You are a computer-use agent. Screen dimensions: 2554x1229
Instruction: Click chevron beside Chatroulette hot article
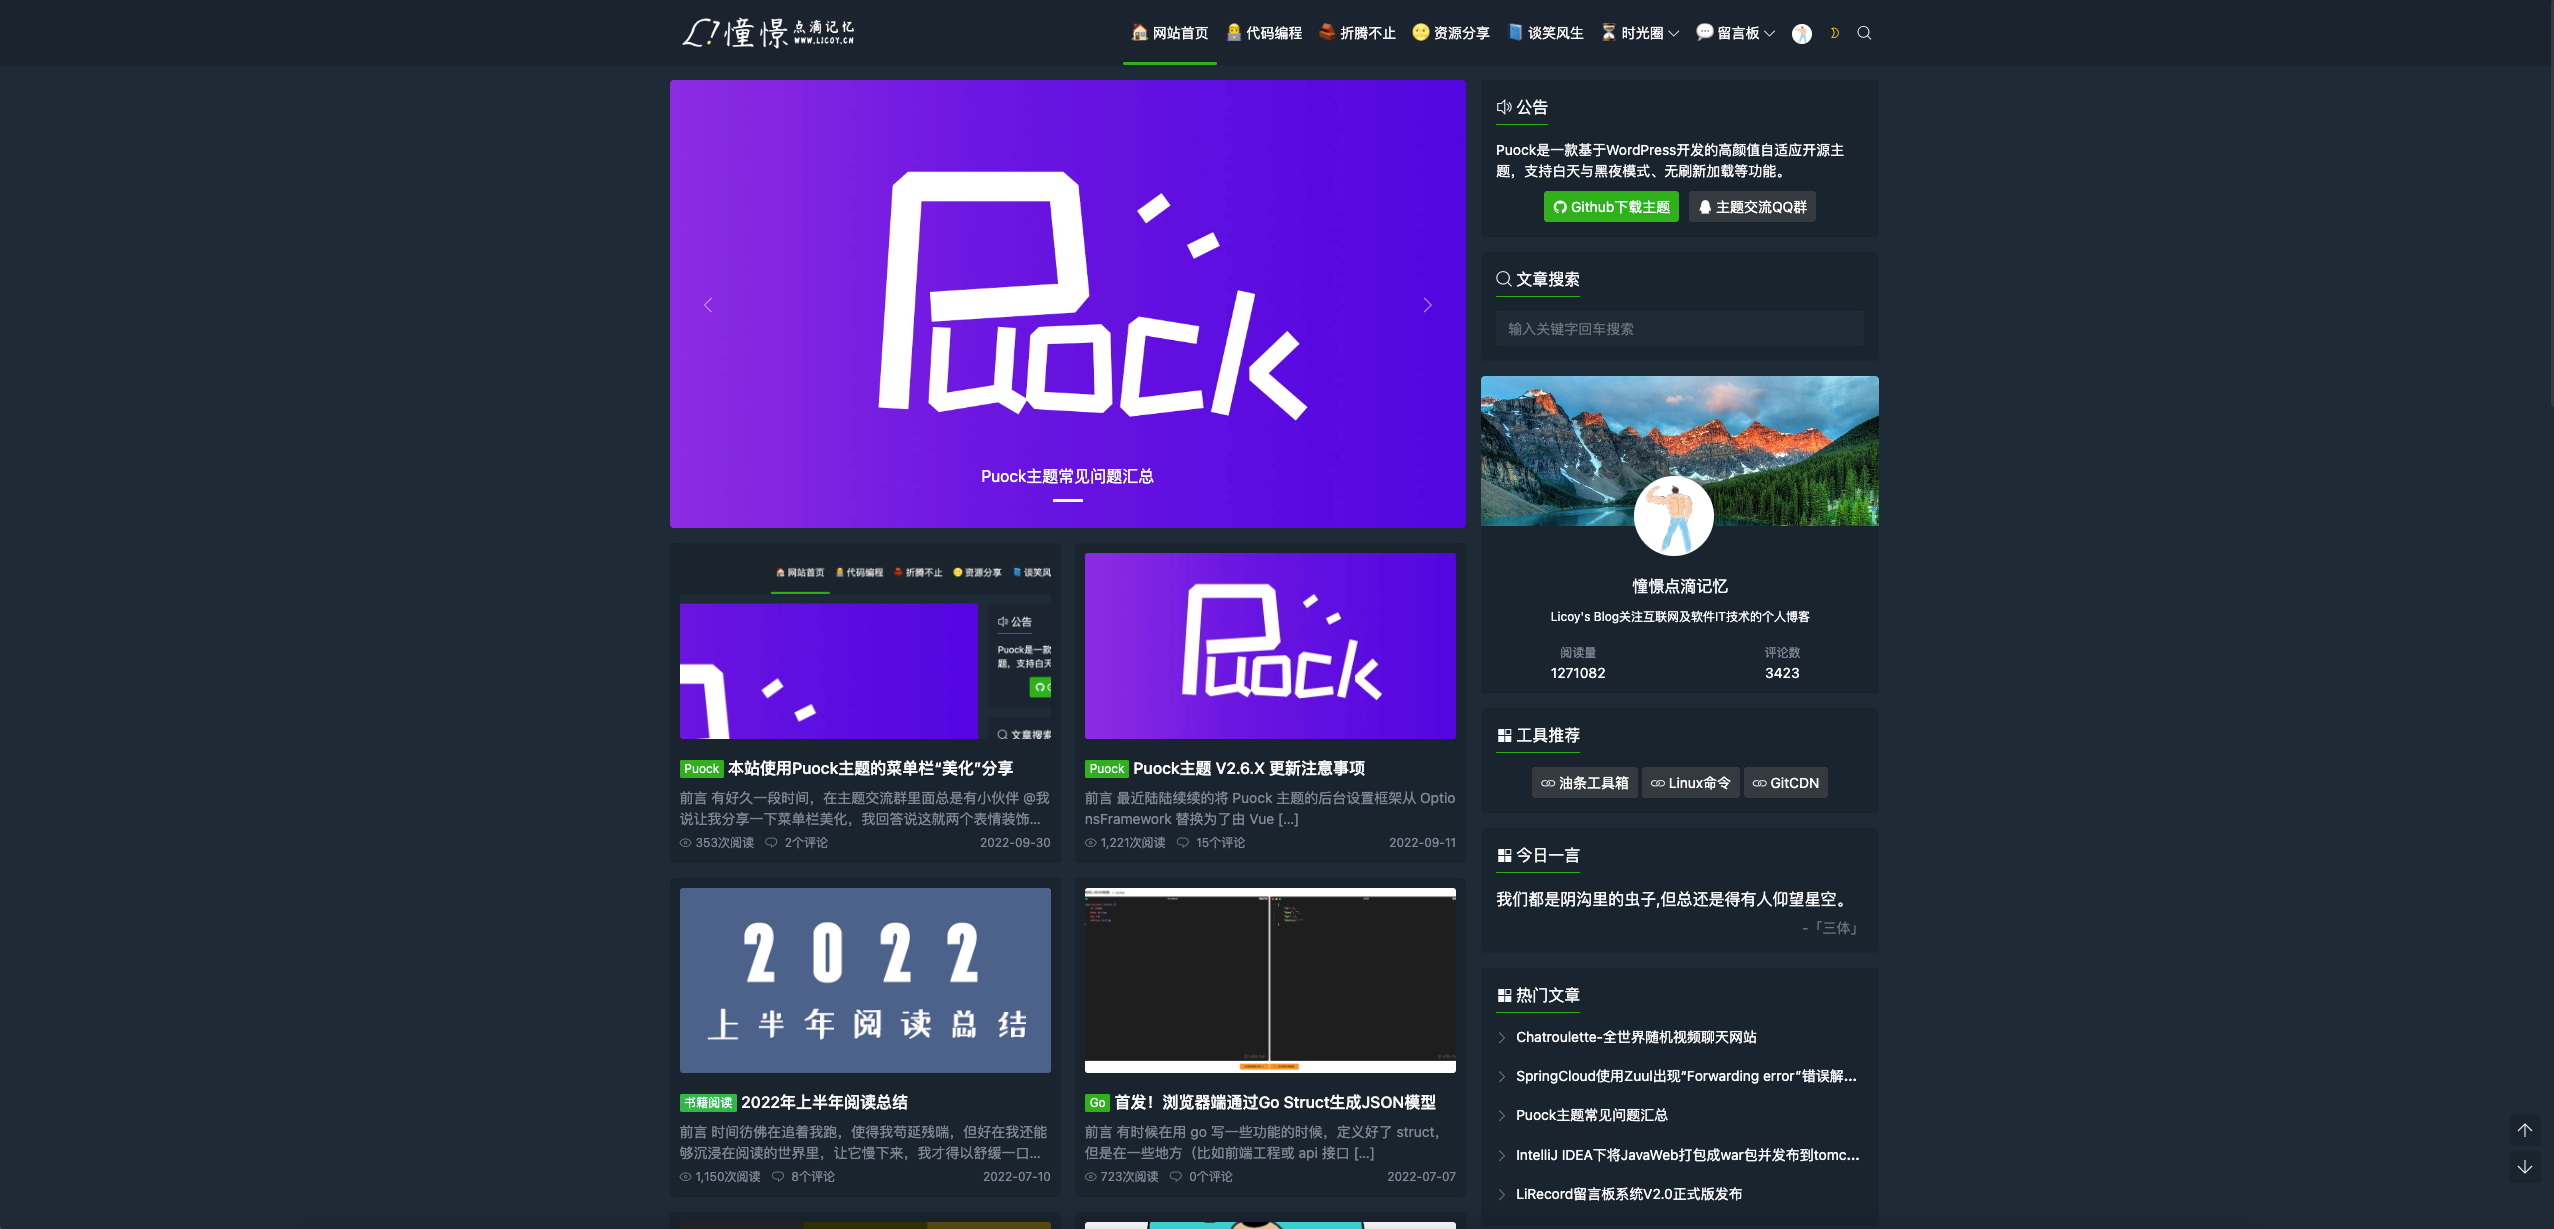1502,1038
